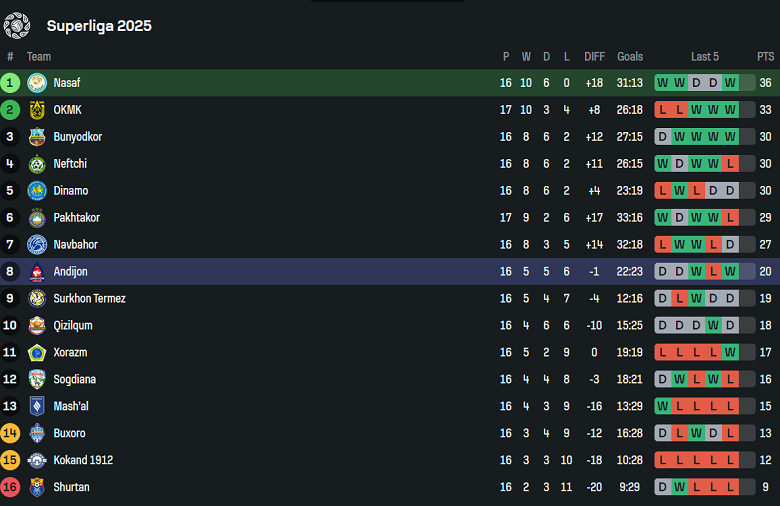Image resolution: width=780 pixels, height=506 pixels.
Task: Click the Superliga 2025 league logo
Action: pos(17,25)
